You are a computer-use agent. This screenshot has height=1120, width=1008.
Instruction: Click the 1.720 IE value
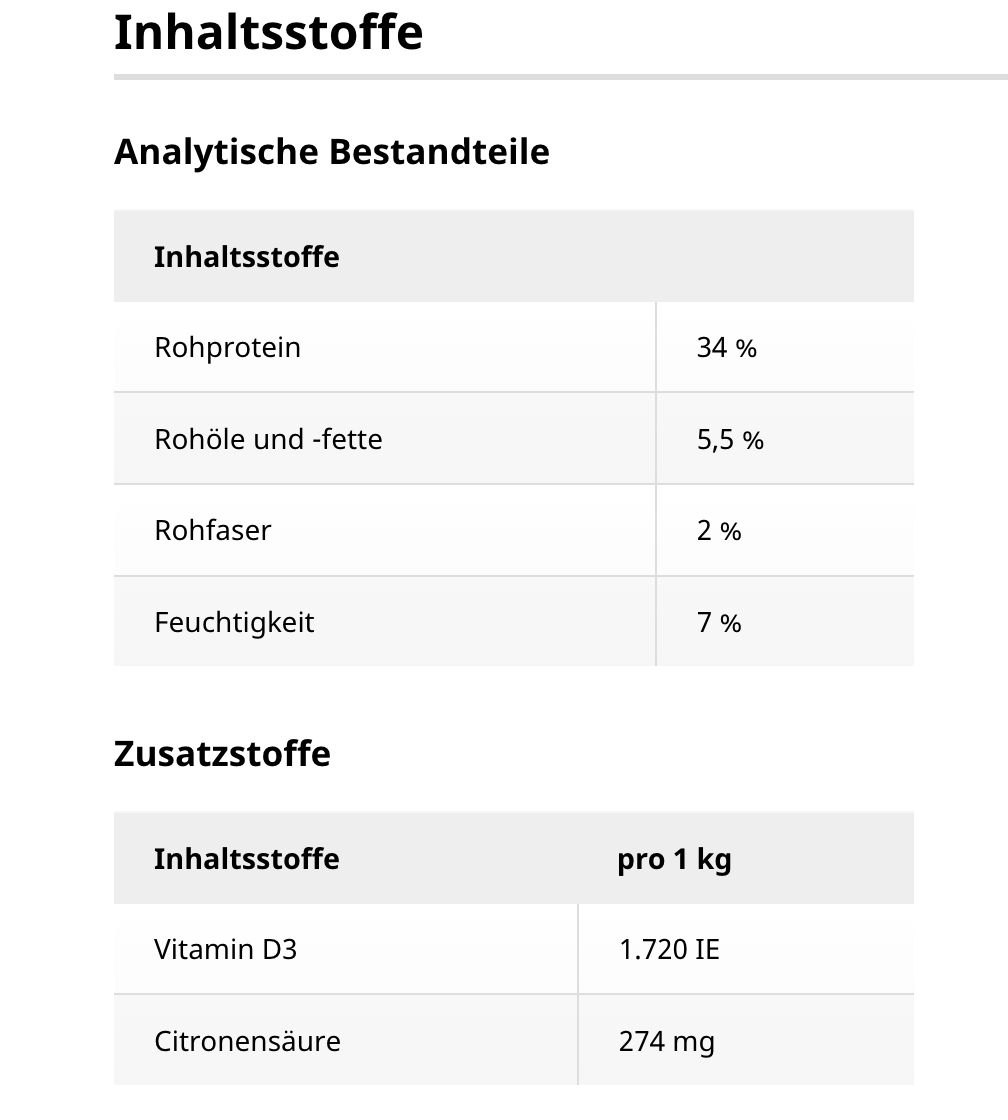click(669, 949)
